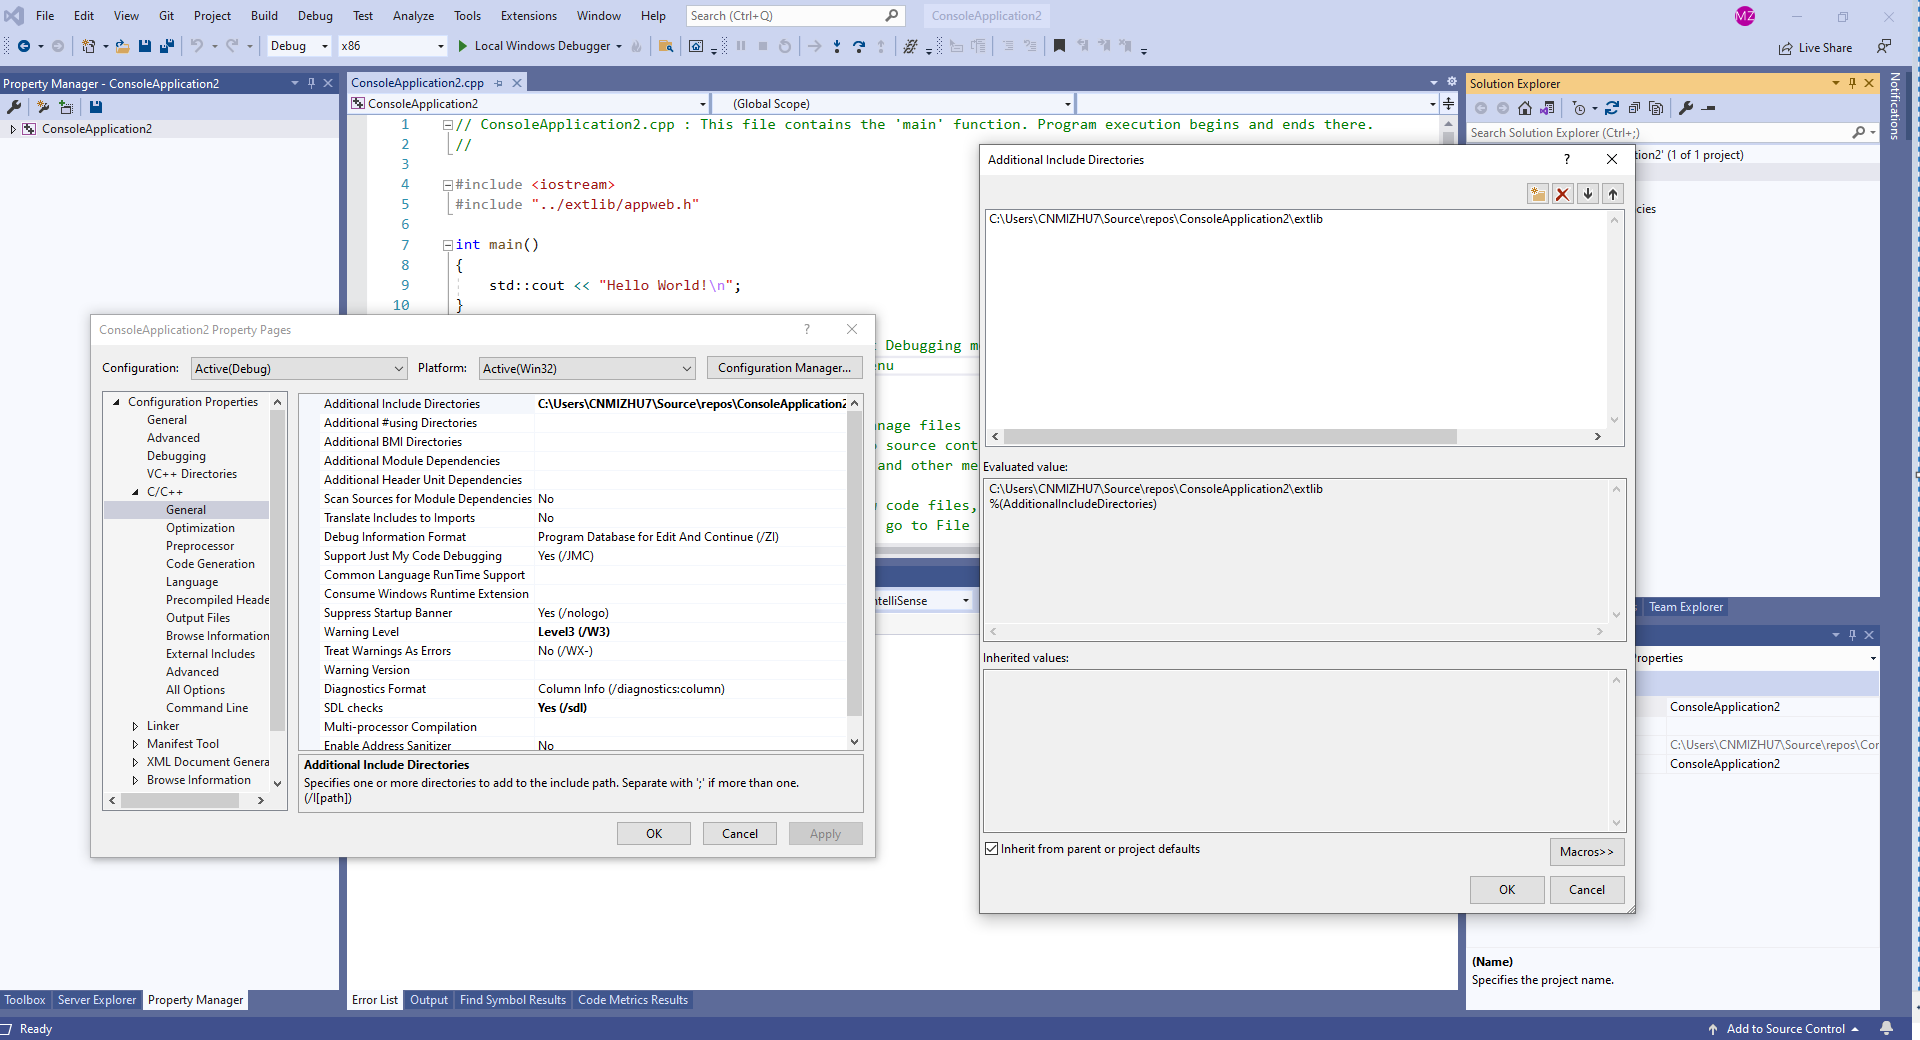
Task: Click the Save icon in main toolbar
Action: [x=145, y=46]
